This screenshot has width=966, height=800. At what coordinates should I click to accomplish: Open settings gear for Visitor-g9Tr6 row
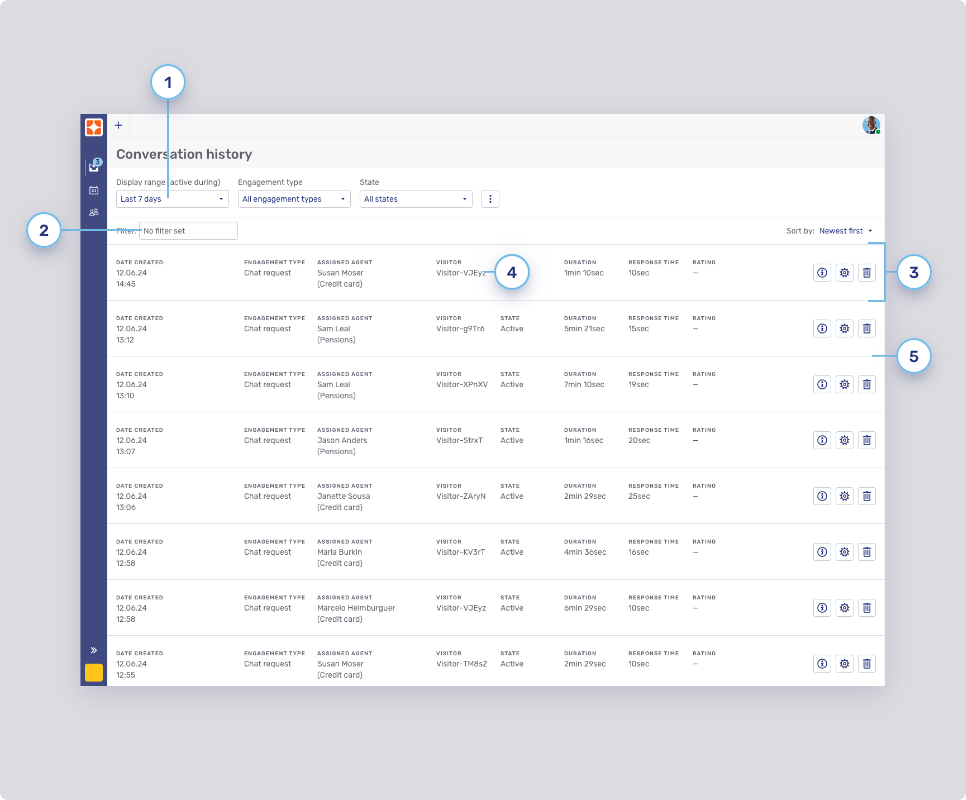844,328
